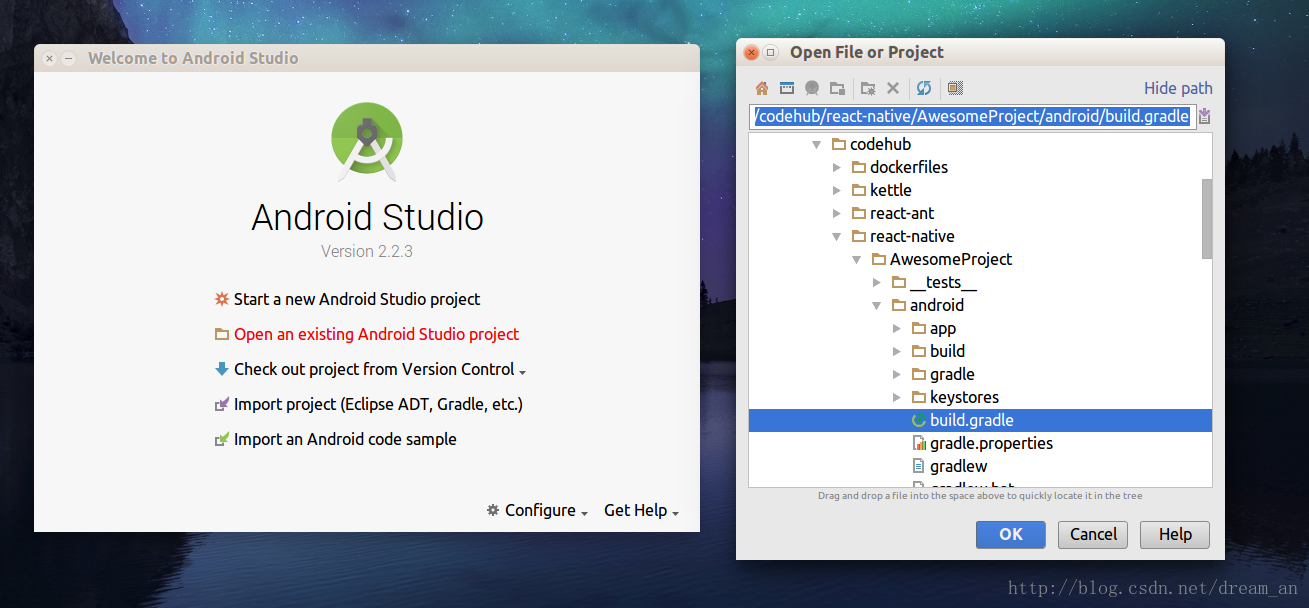Collapse the react-native folder
Screen dimensions: 1309x608
837,237
